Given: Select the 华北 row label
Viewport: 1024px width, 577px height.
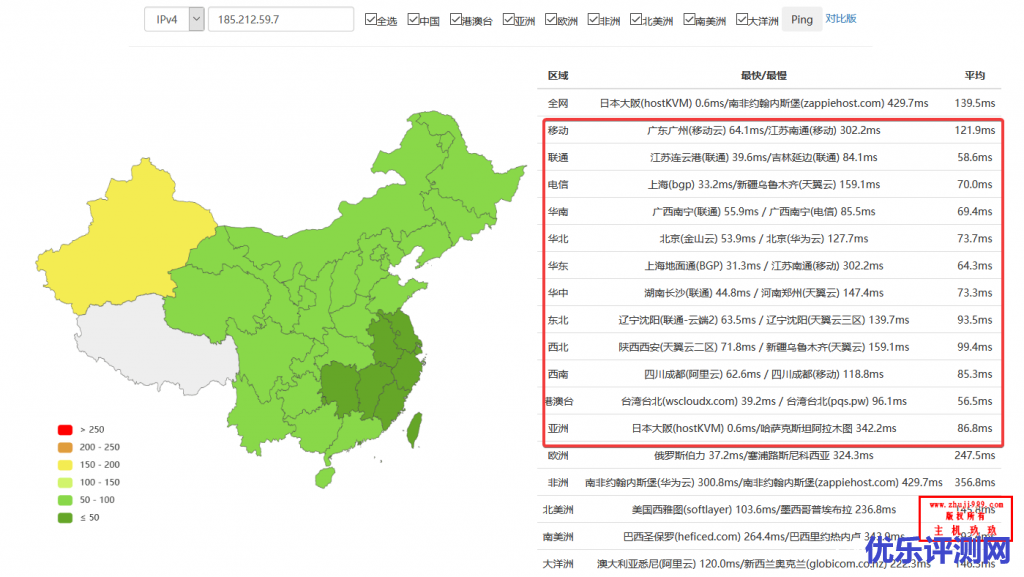Looking at the screenshot, I should [x=558, y=239].
